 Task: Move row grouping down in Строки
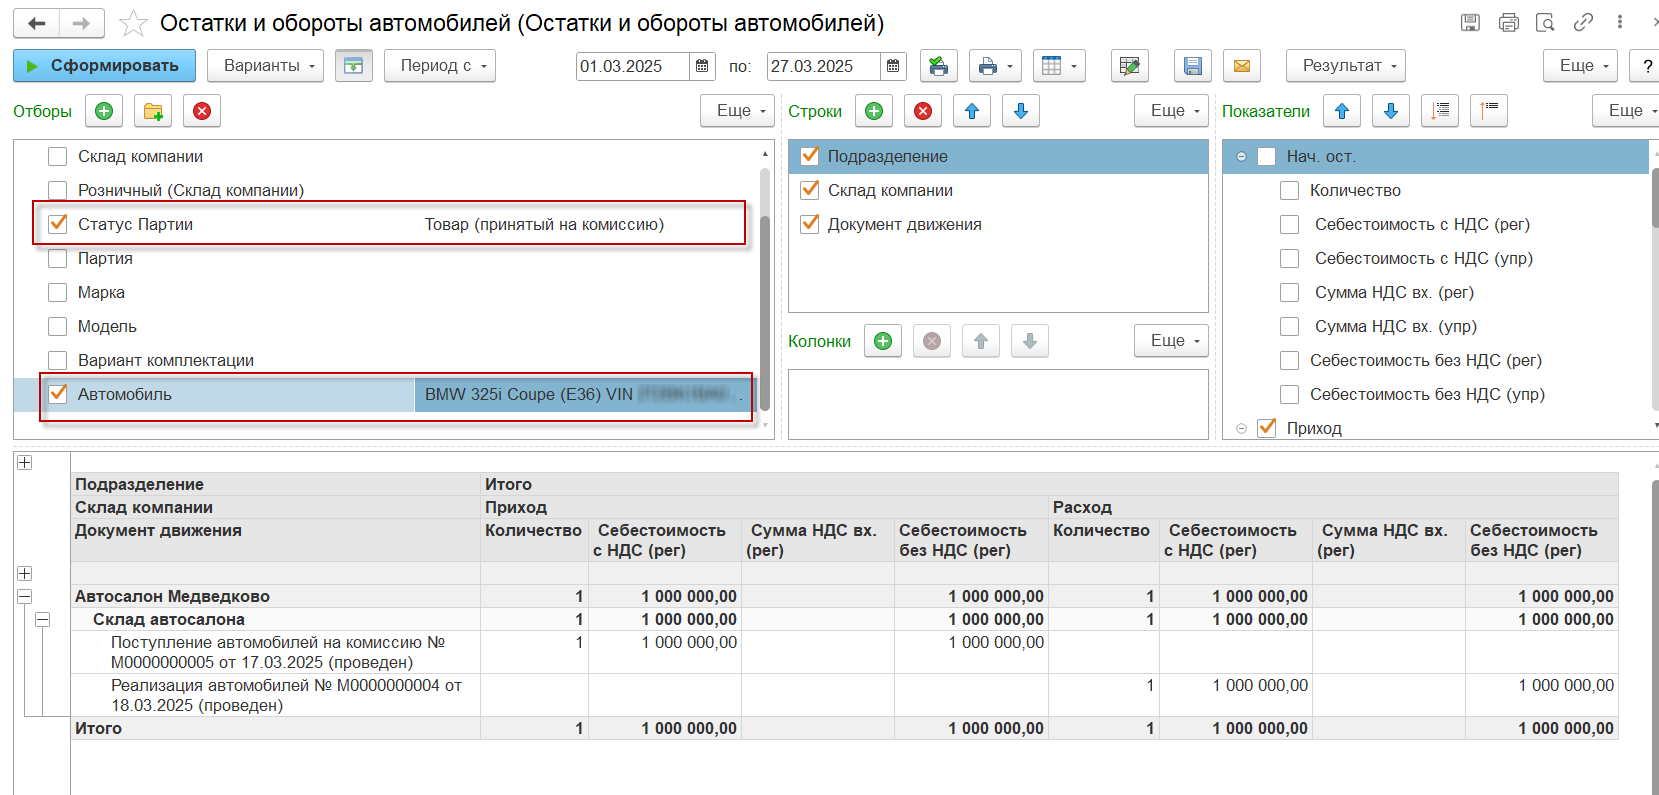(1021, 111)
